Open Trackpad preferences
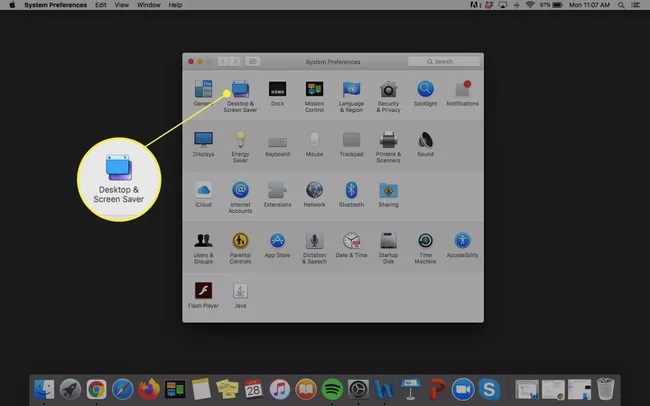Viewport: 650px width, 406px height. 351,144
